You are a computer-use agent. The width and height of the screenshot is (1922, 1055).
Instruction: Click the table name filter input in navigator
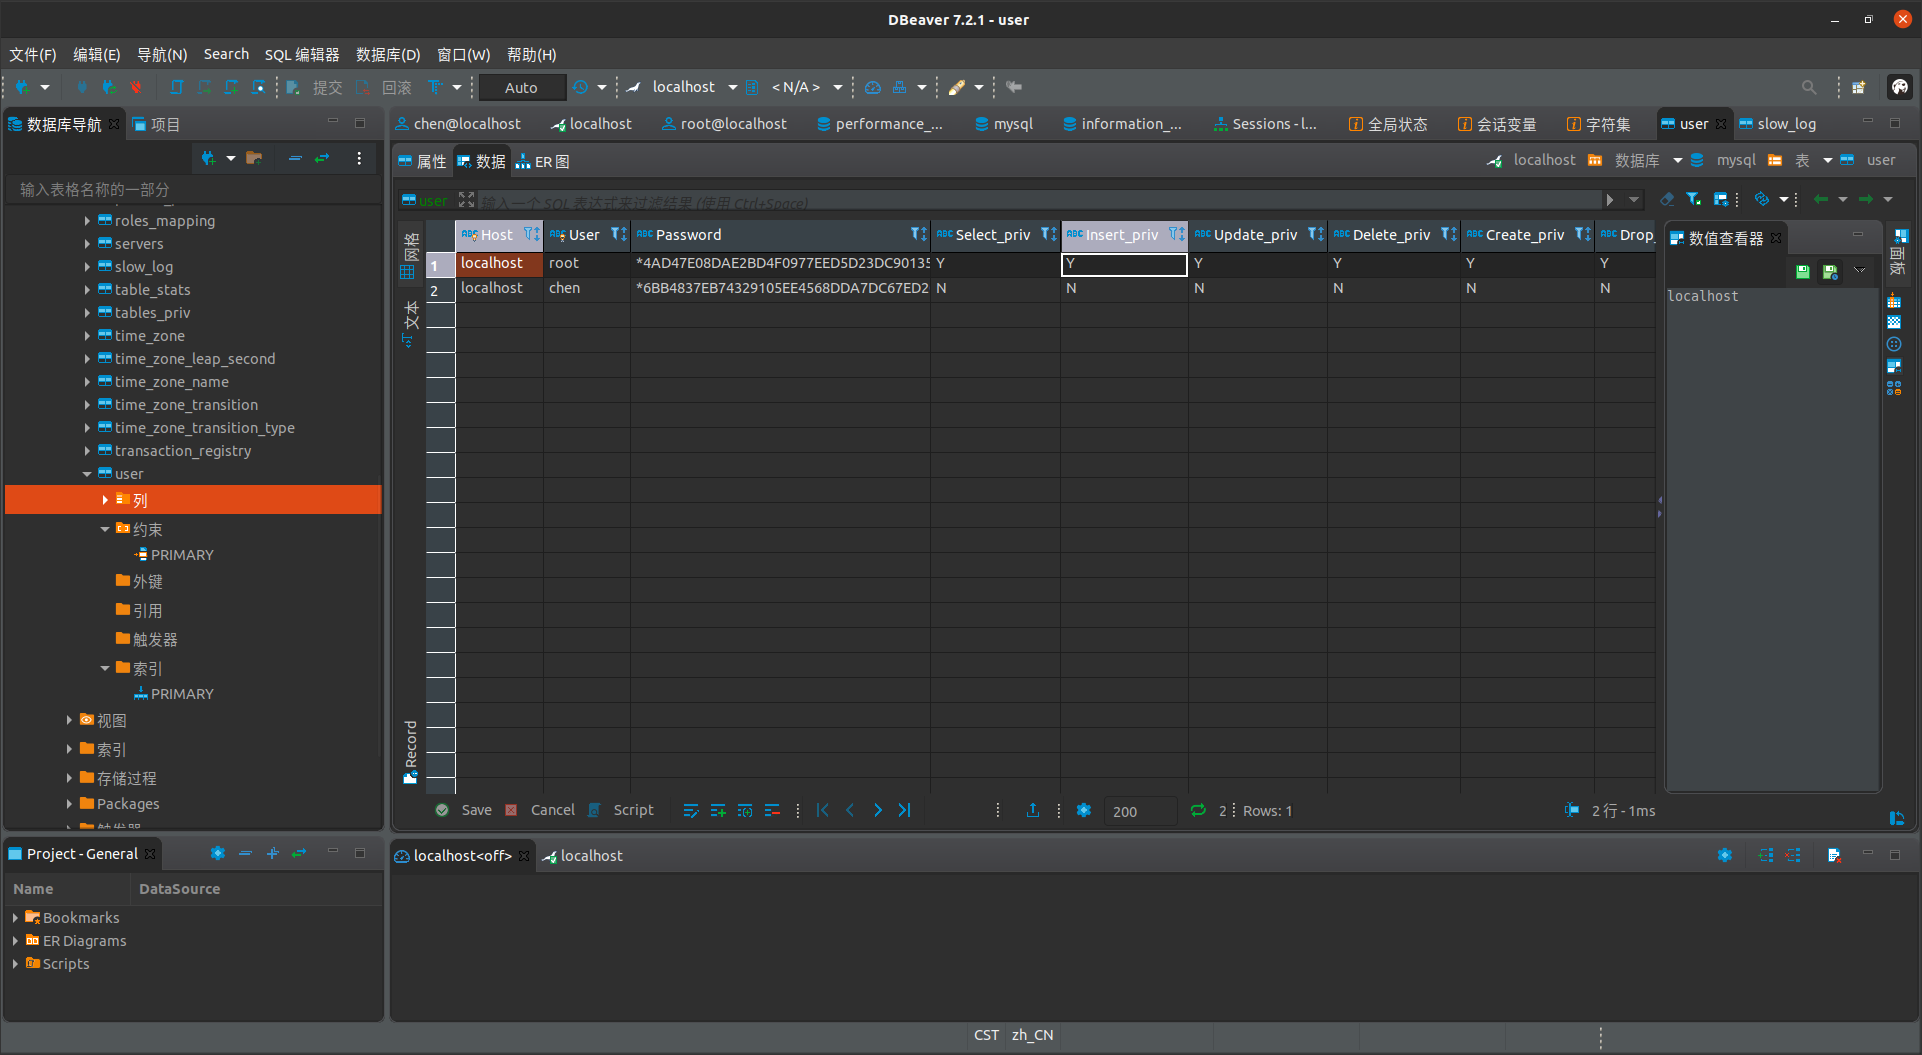(x=193, y=189)
